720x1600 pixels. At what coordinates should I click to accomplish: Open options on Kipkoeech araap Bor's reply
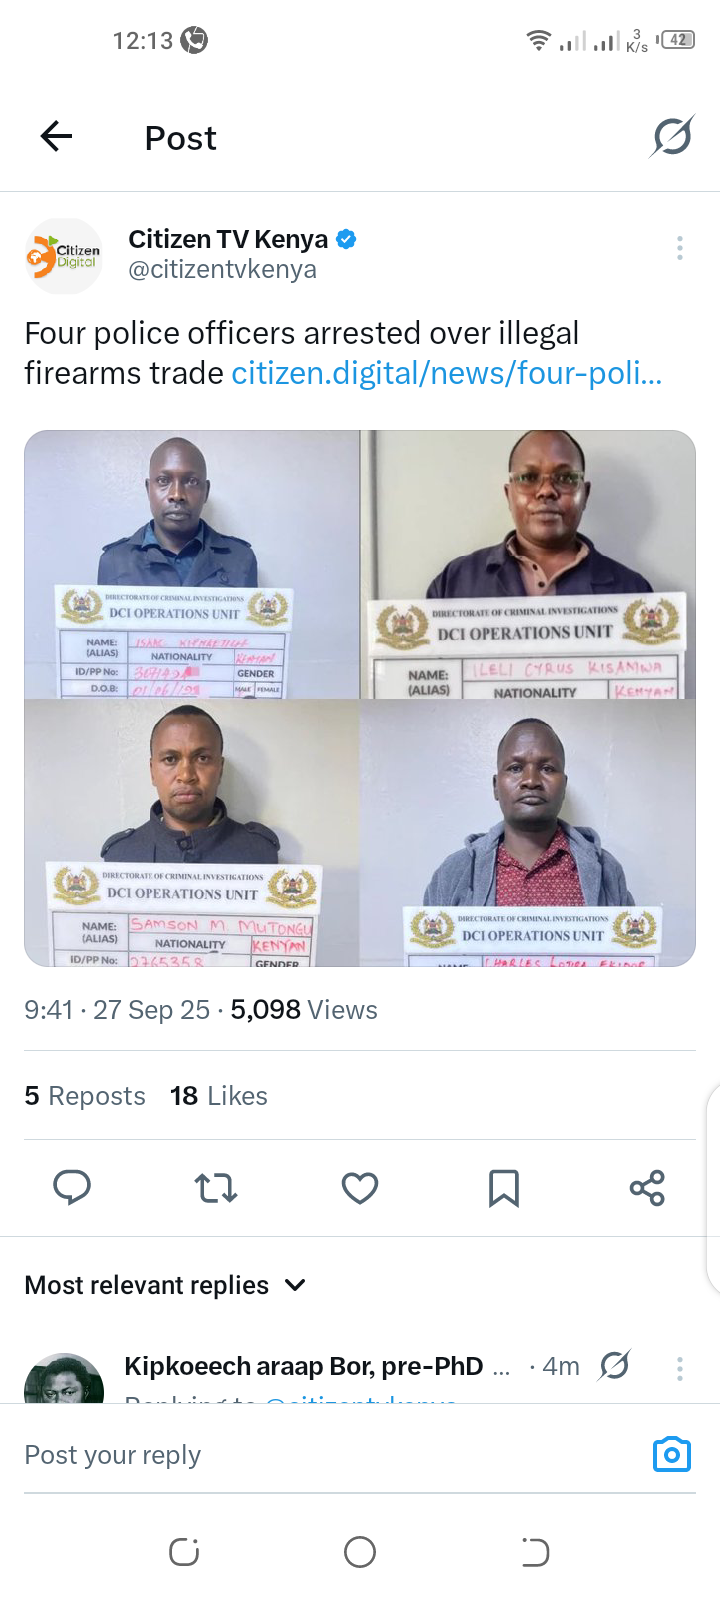pos(680,1368)
